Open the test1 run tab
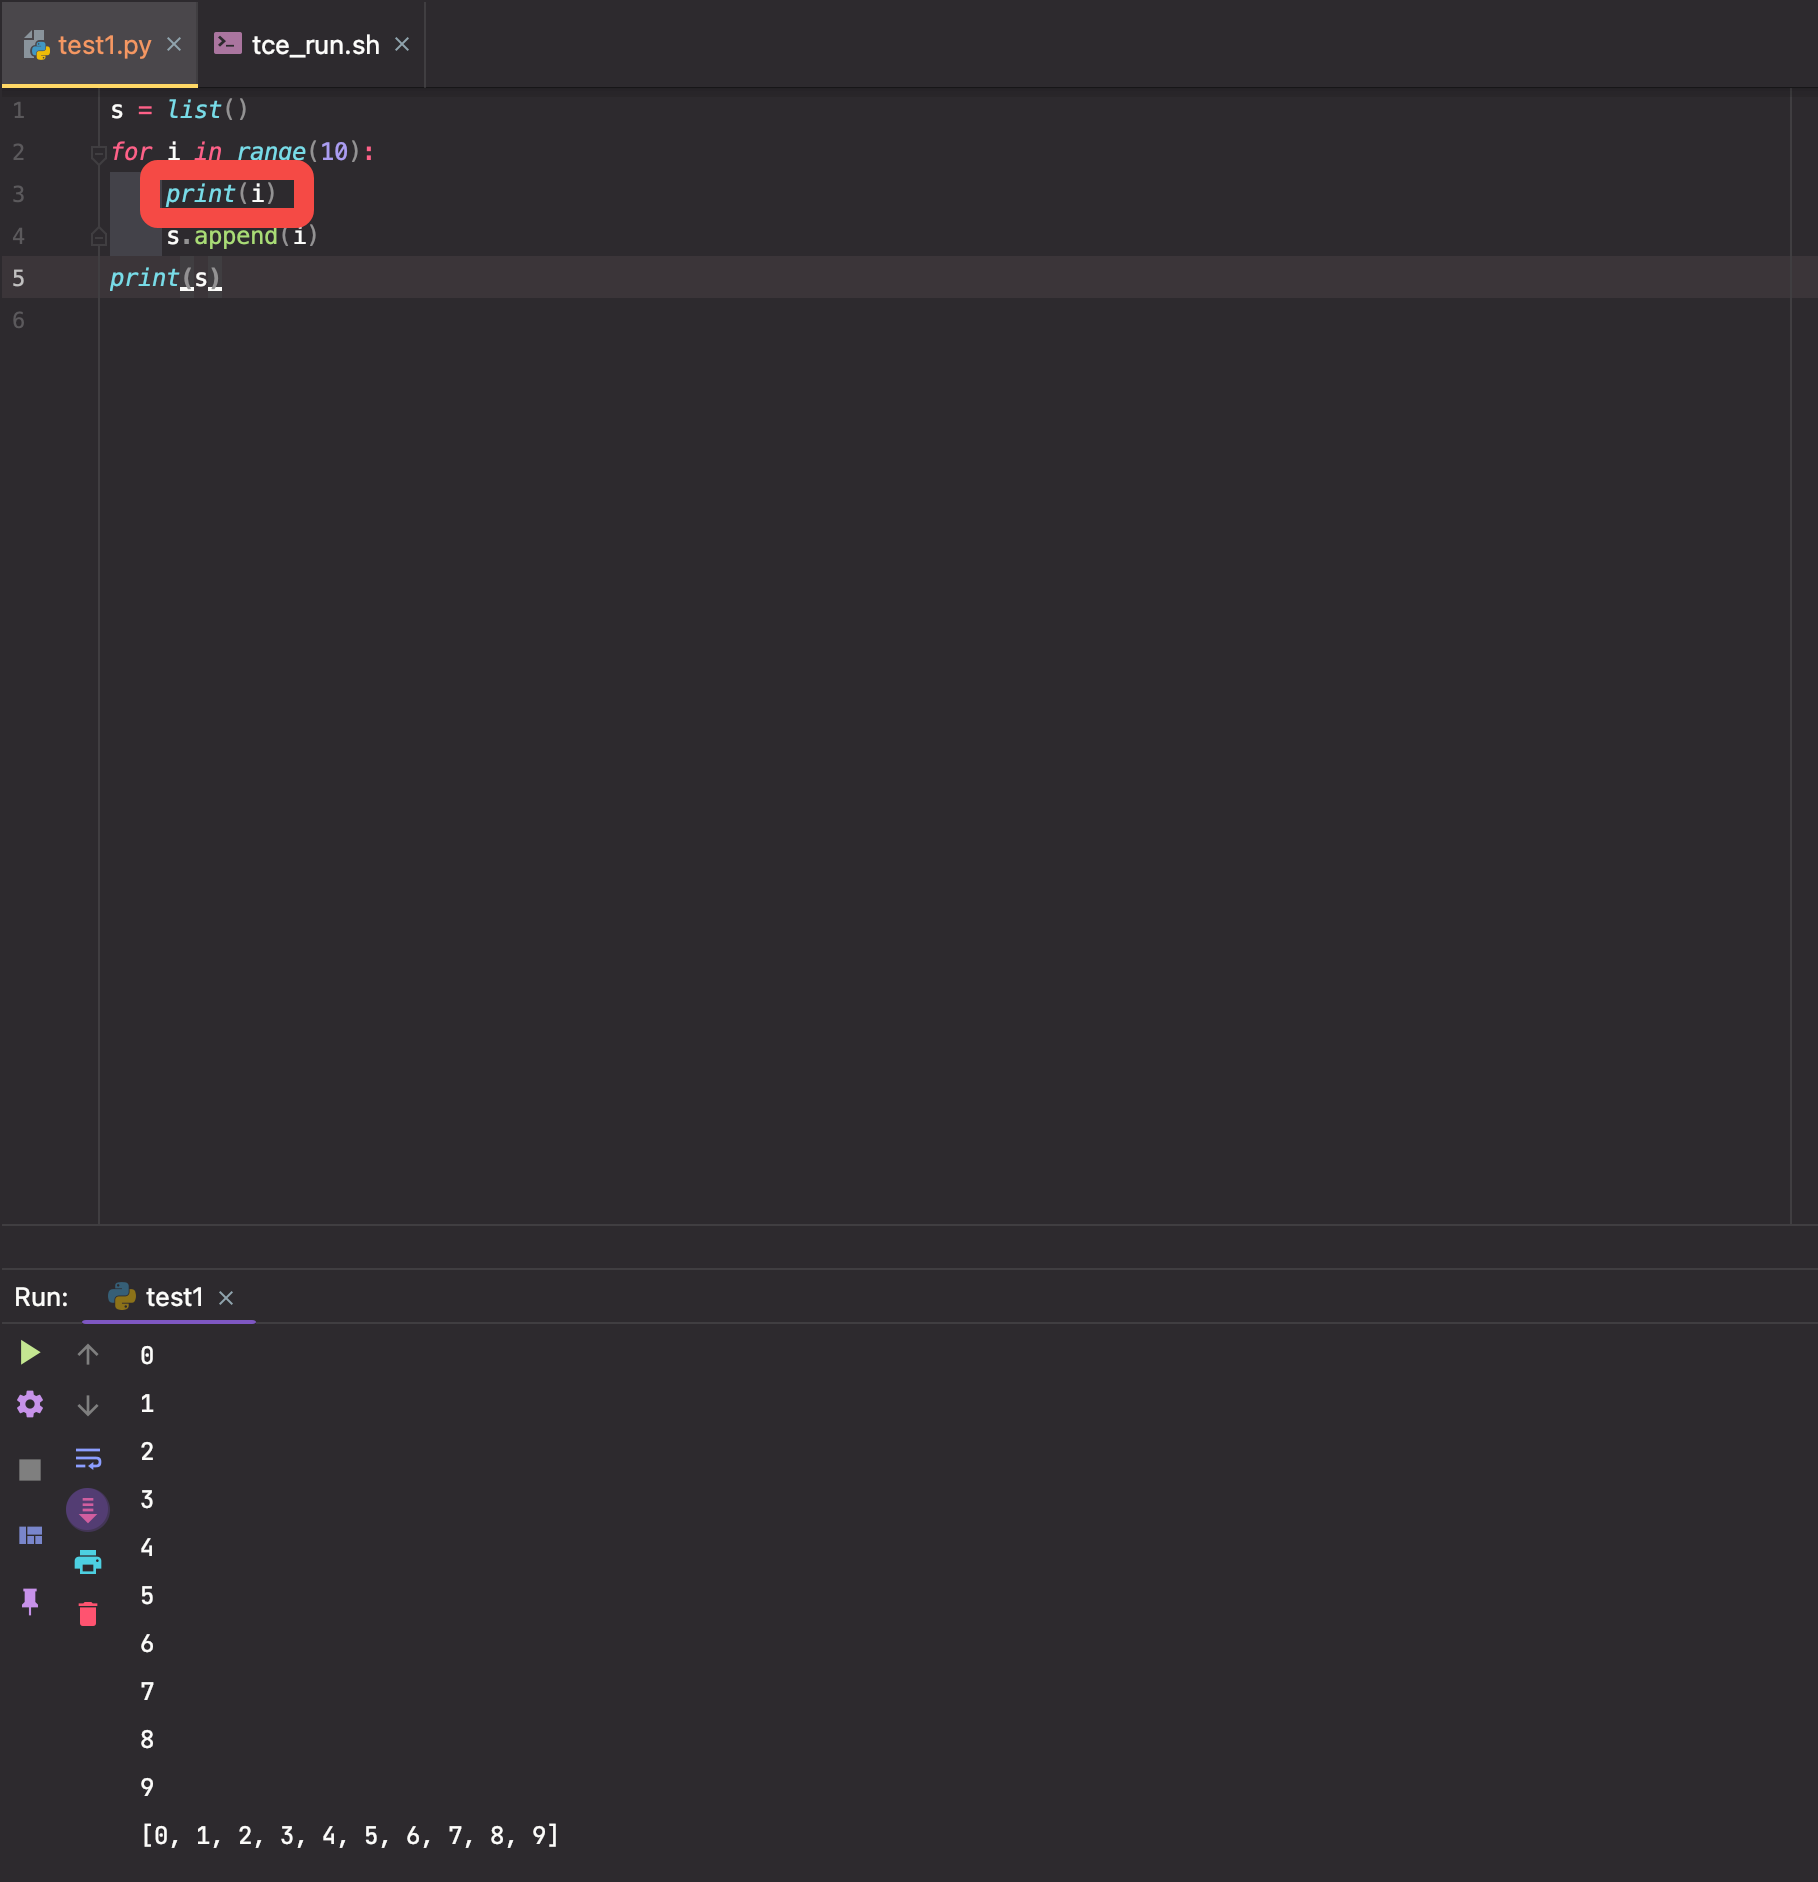The image size is (1818, 1882). point(173,1297)
